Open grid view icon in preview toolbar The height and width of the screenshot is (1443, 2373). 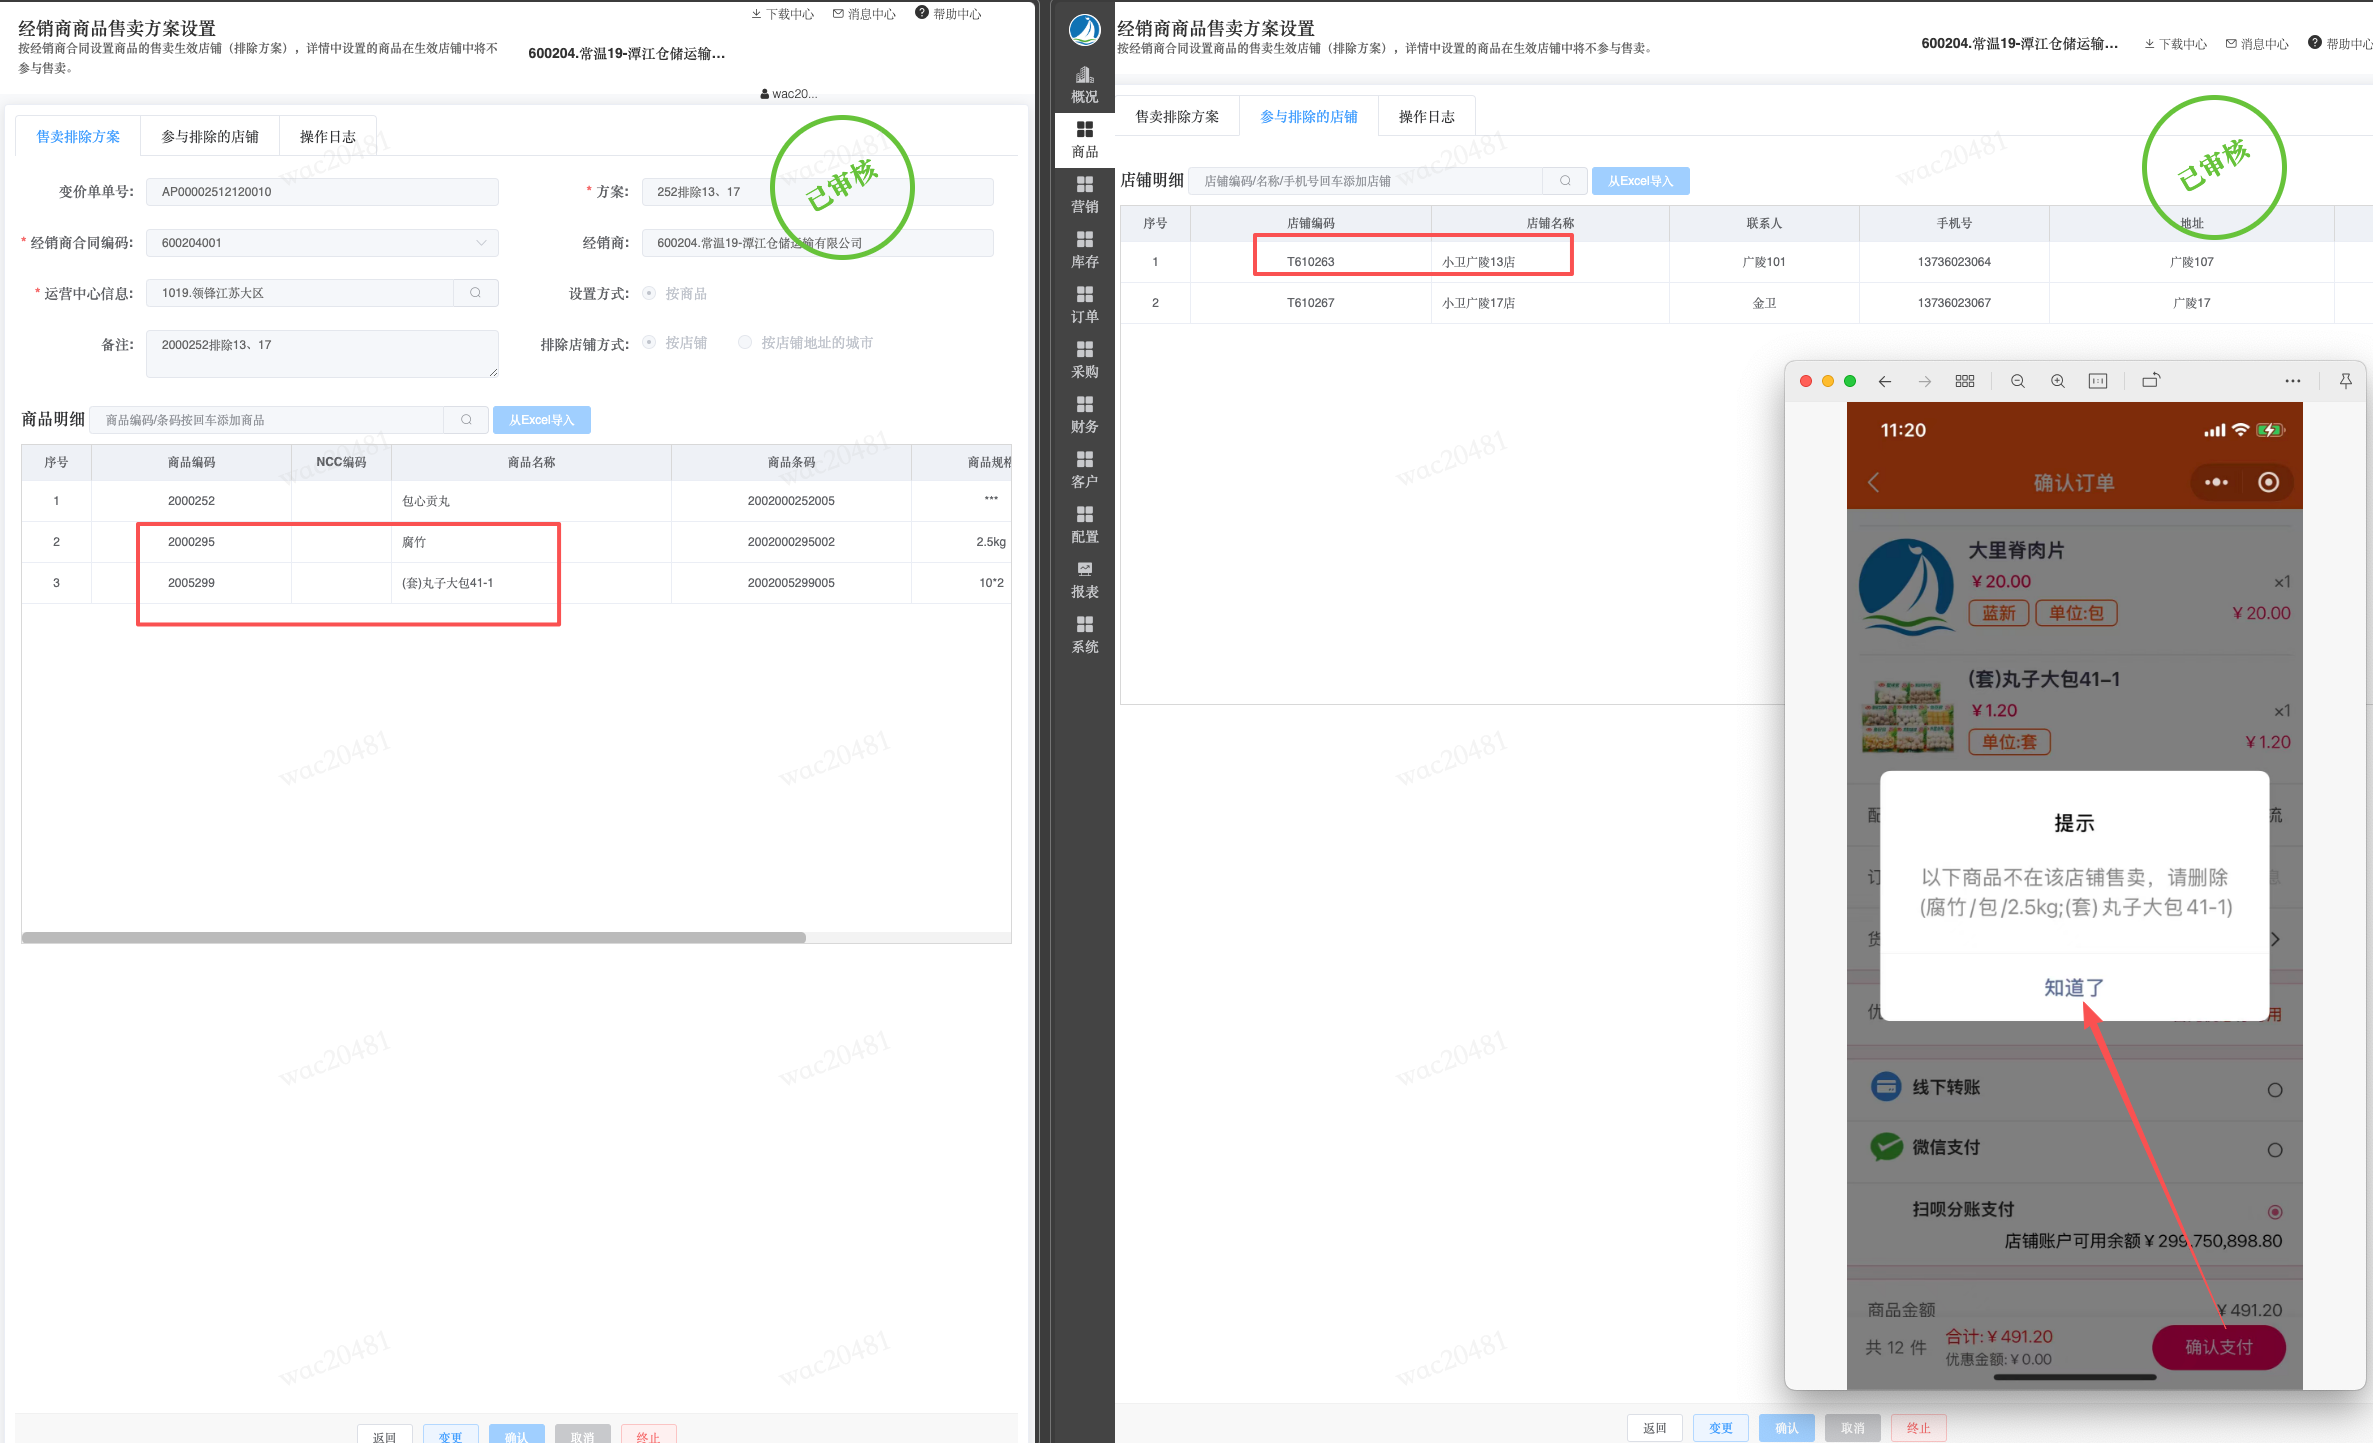(x=1964, y=381)
